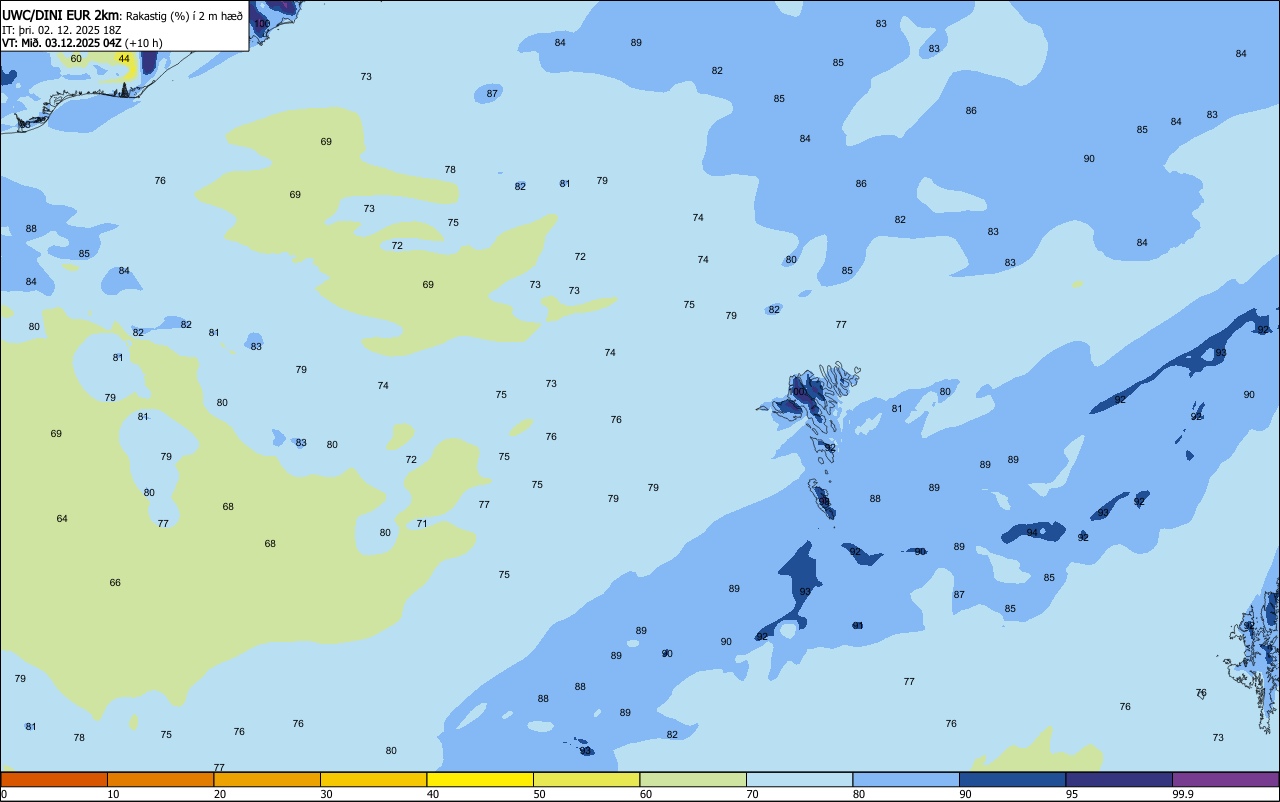The image size is (1280, 802).
Task: Click the "(+10 h)" forecast offset text
Action: [144, 43]
